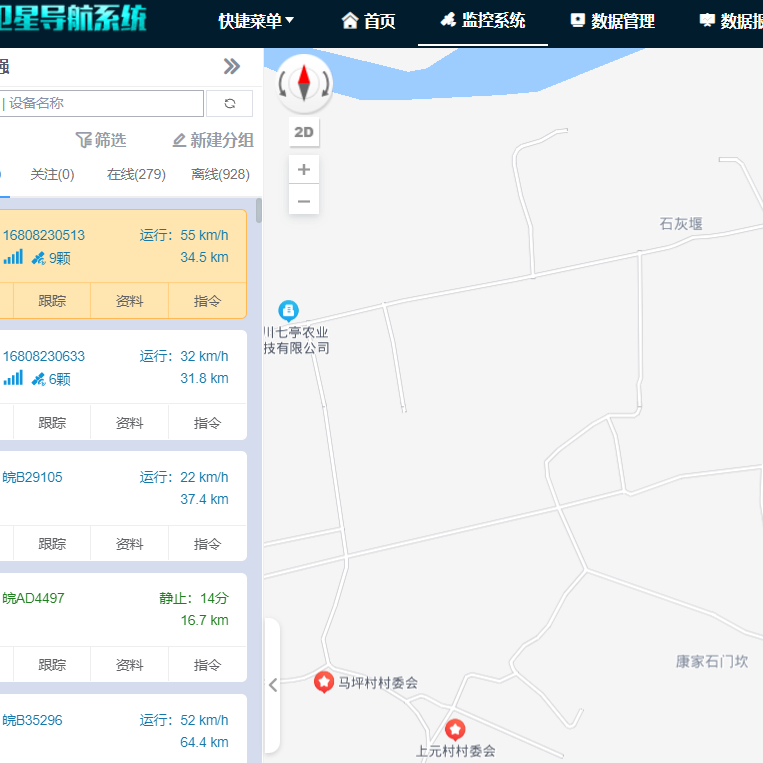Screen dimensions: 763x763
Task: Select device name 16808230633
Action: pyautogui.click(x=44, y=356)
